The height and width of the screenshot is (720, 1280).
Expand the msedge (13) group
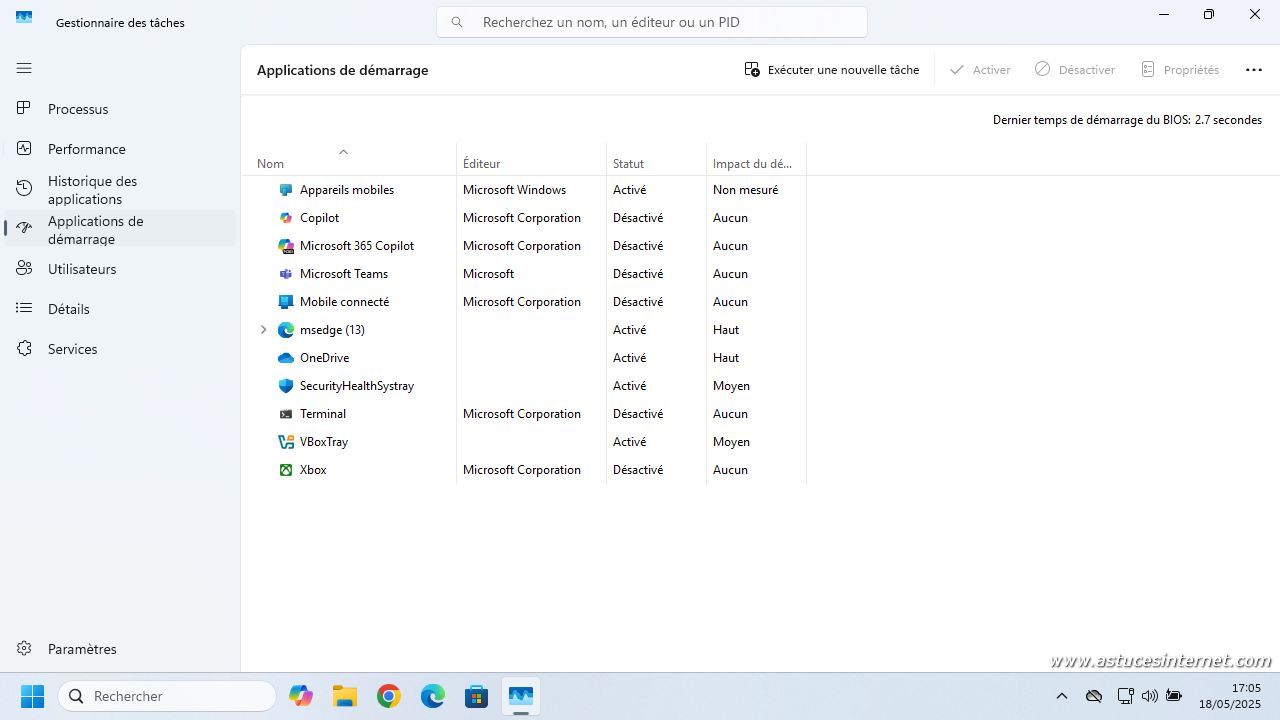coord(264,329)
